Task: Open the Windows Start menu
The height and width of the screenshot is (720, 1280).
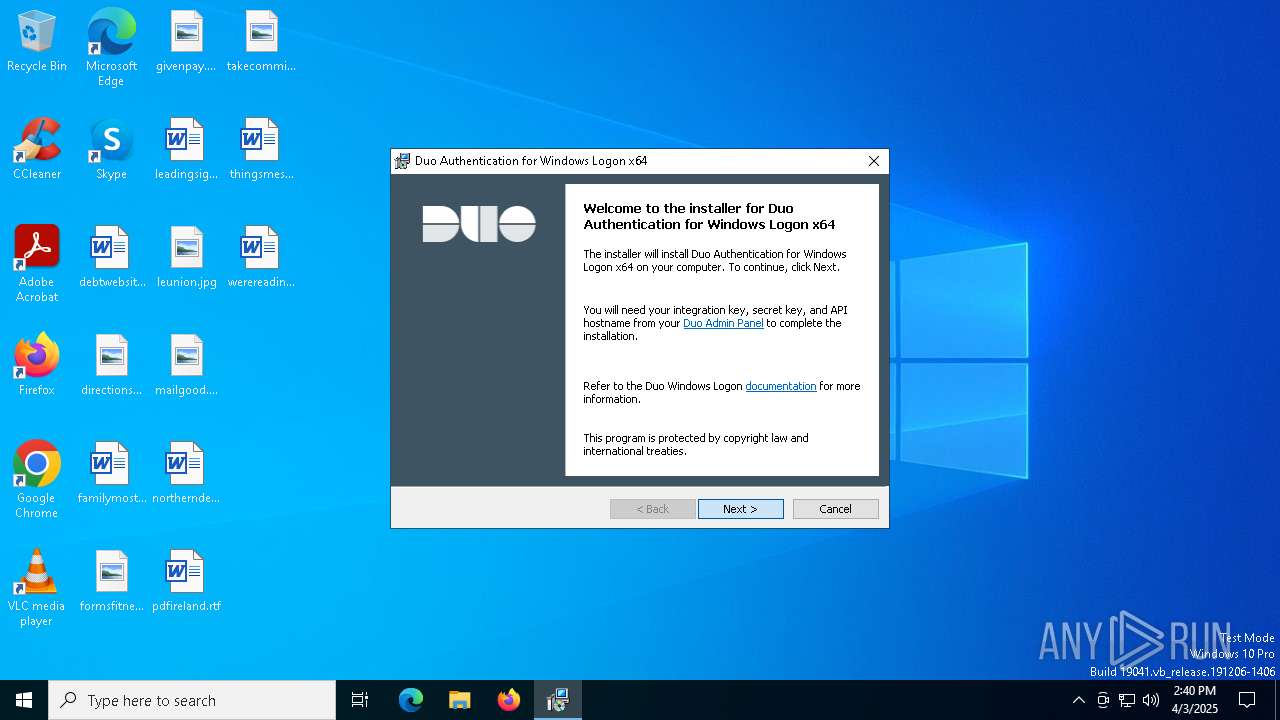Action: click(x=24, y=700)
